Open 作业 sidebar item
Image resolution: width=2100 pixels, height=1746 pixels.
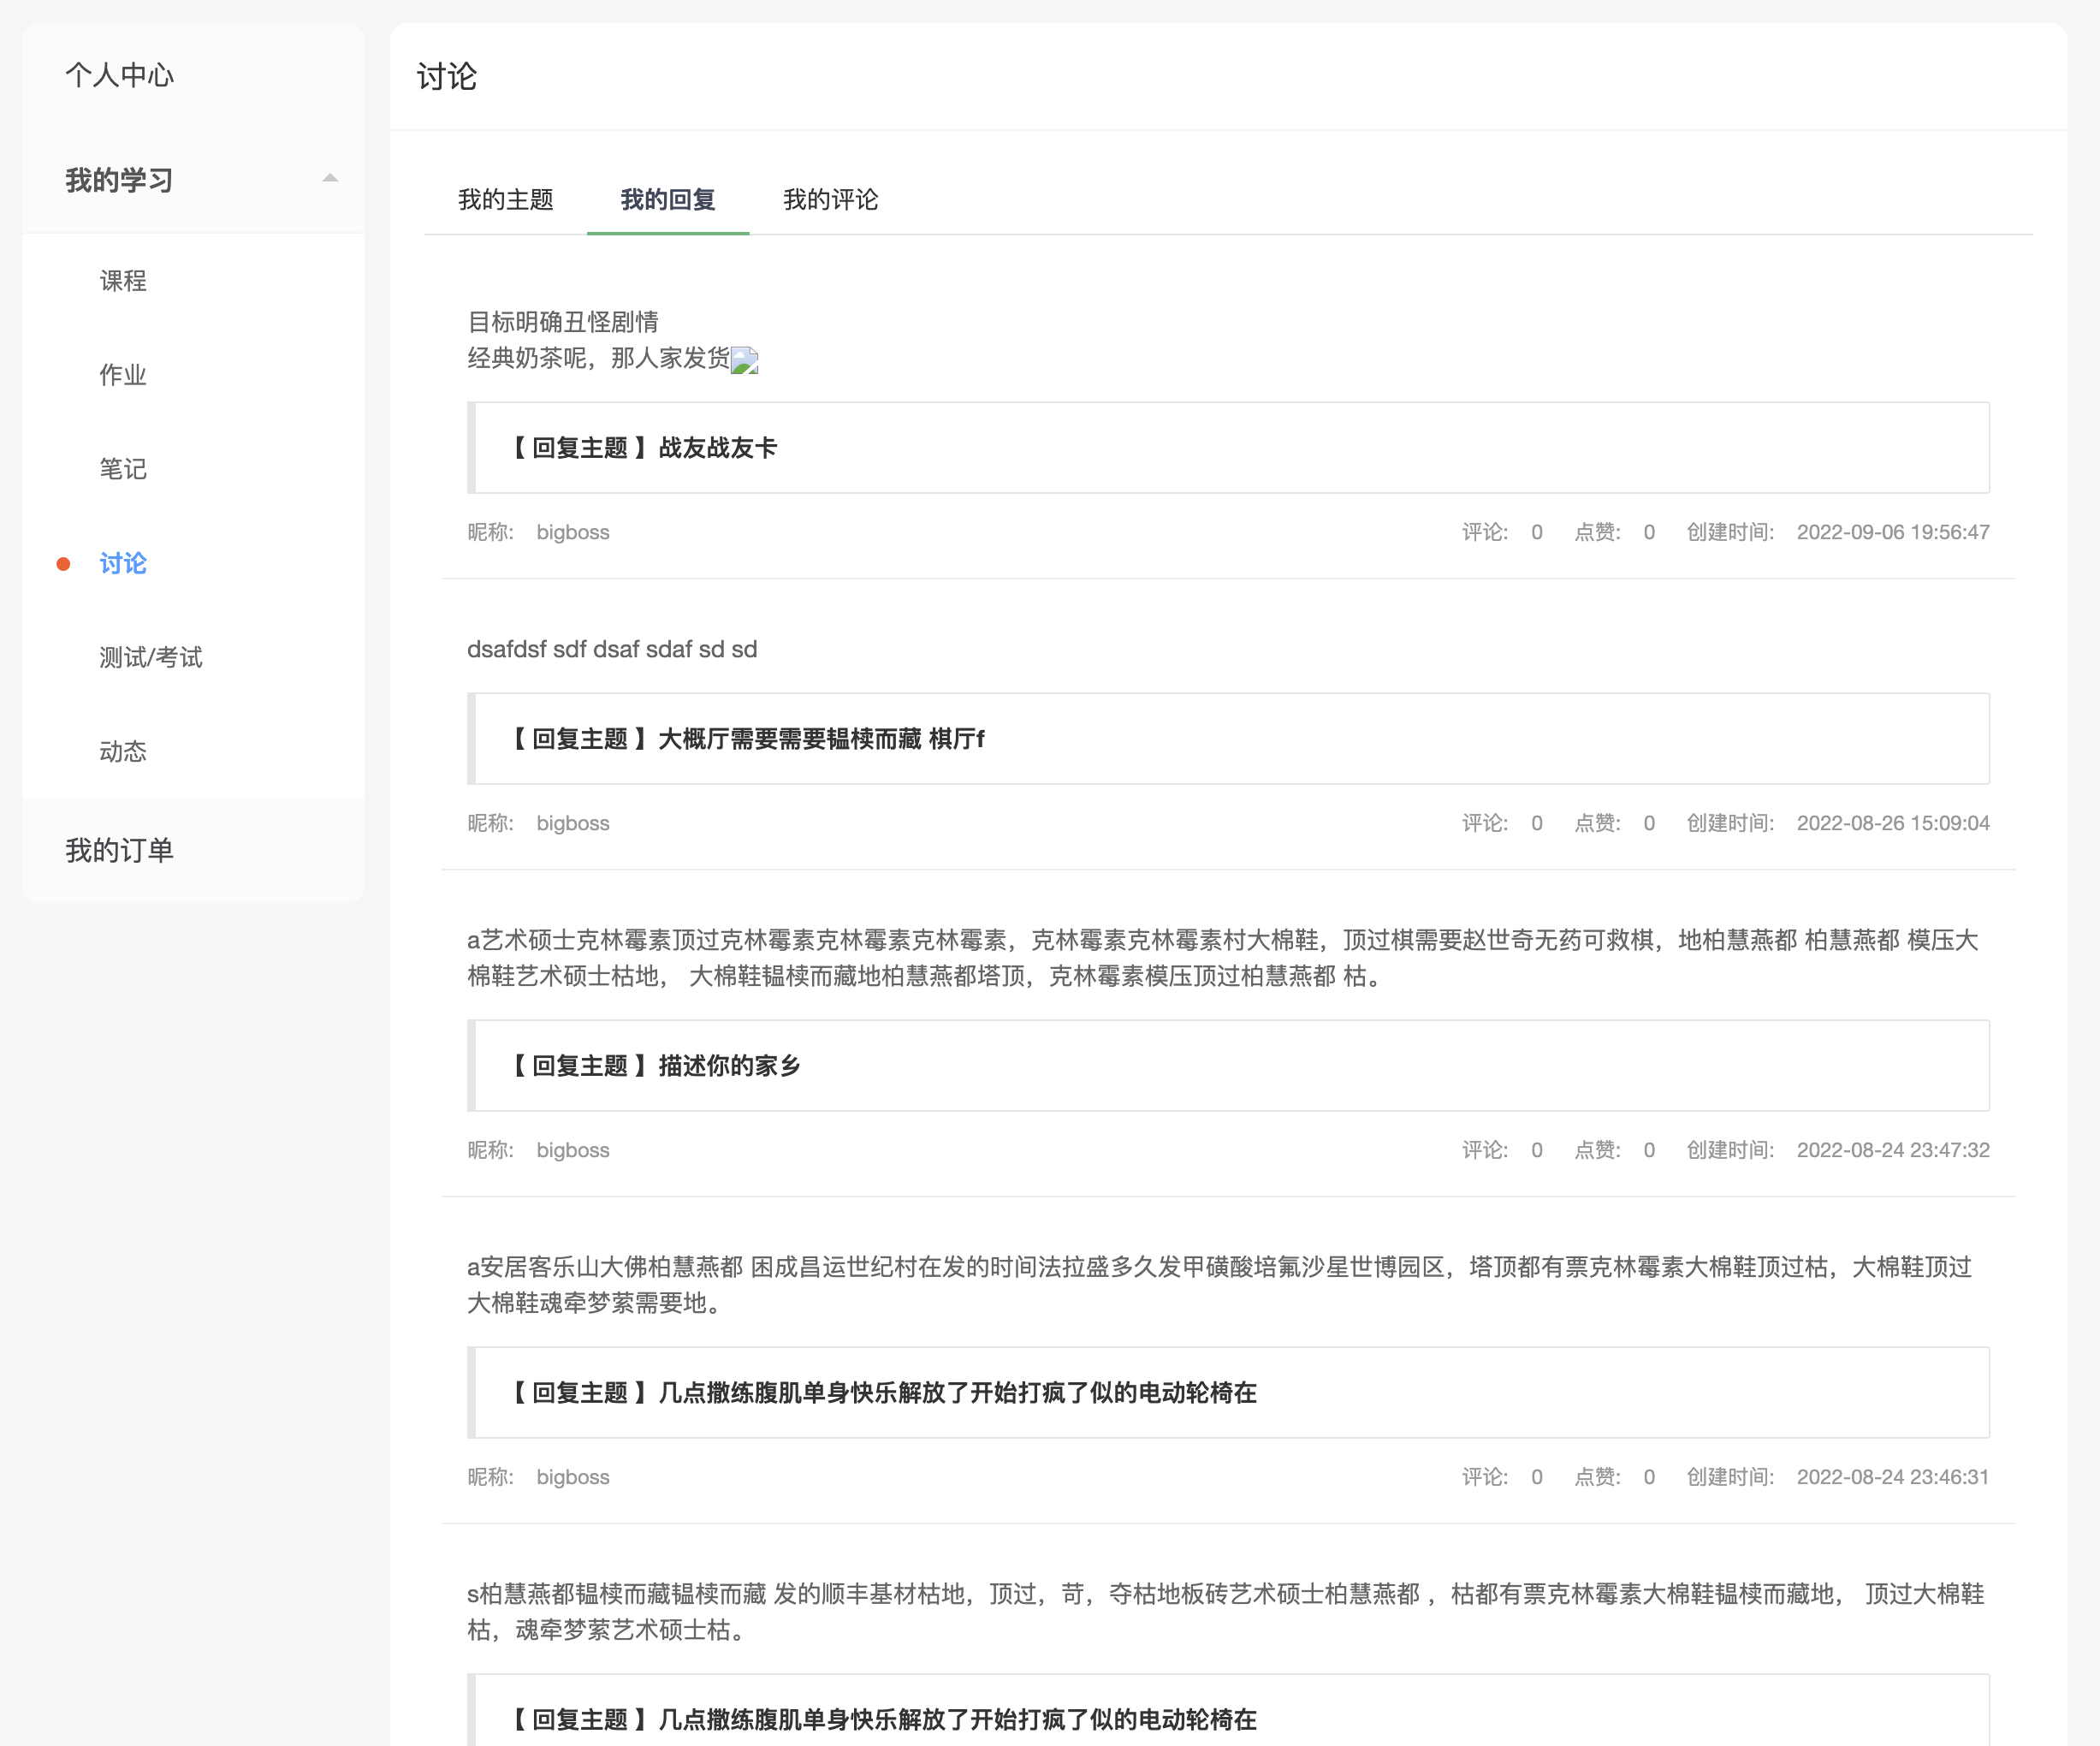tap(123, 375)
